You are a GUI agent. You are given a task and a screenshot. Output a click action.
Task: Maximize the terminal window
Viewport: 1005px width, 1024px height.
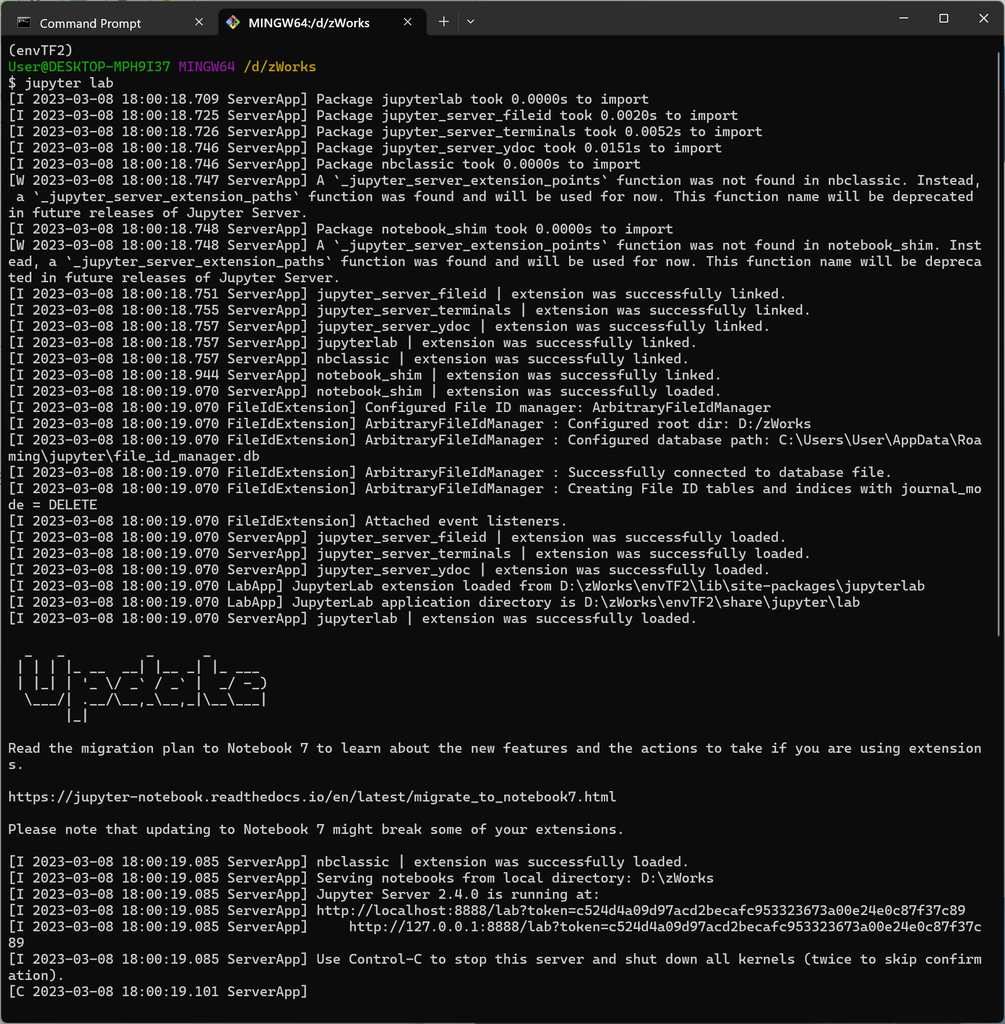(x=944, y=18)
